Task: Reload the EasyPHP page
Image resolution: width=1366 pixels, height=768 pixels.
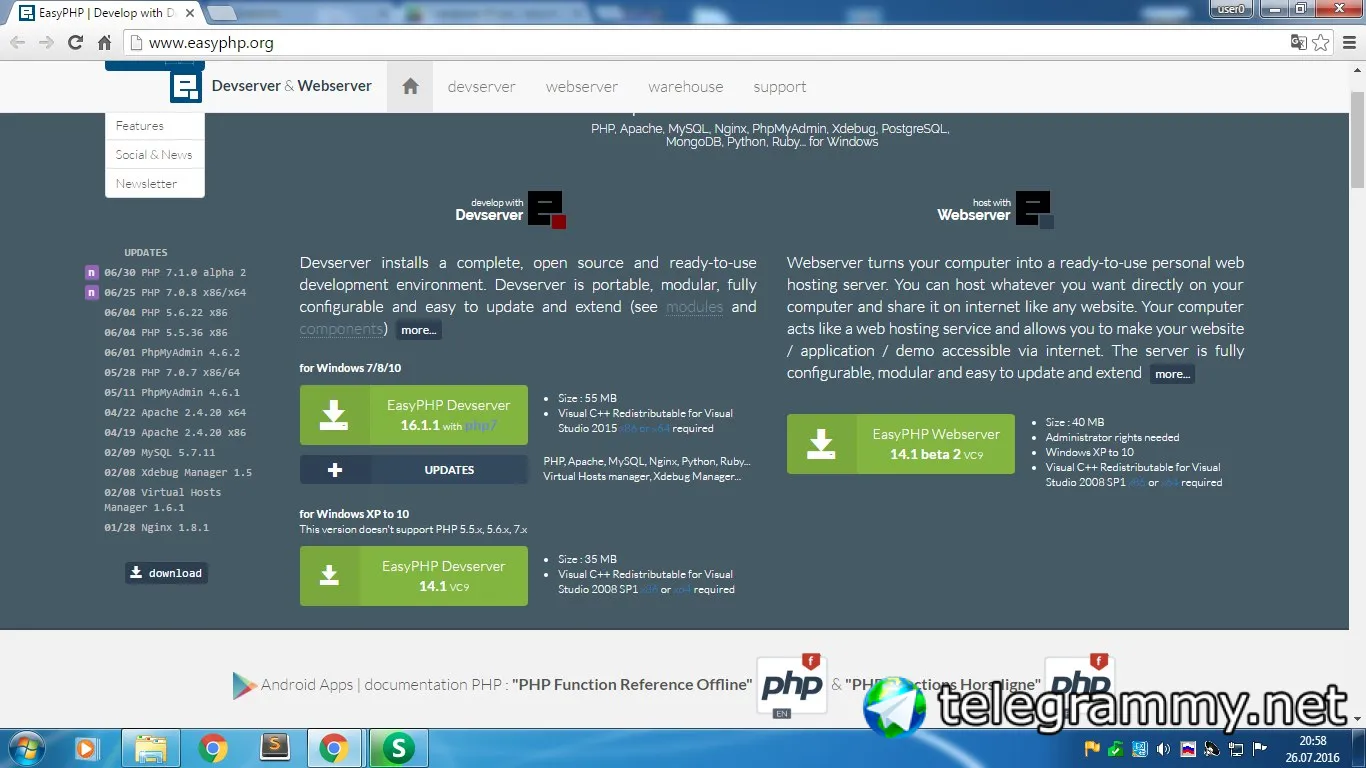Action: [x=75, y=43]
